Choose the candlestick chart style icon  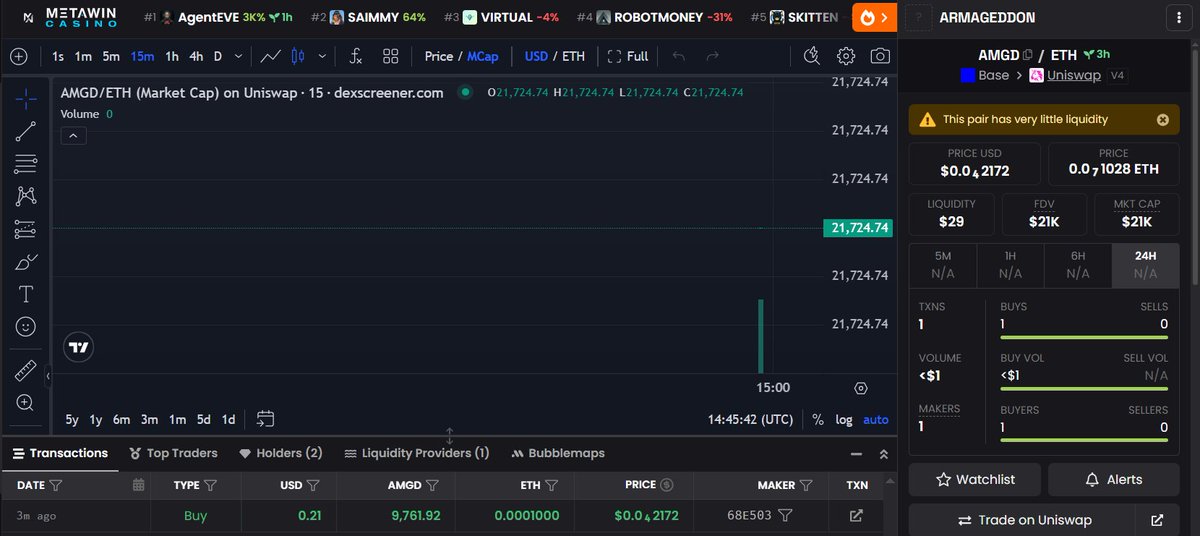(296, 56)
